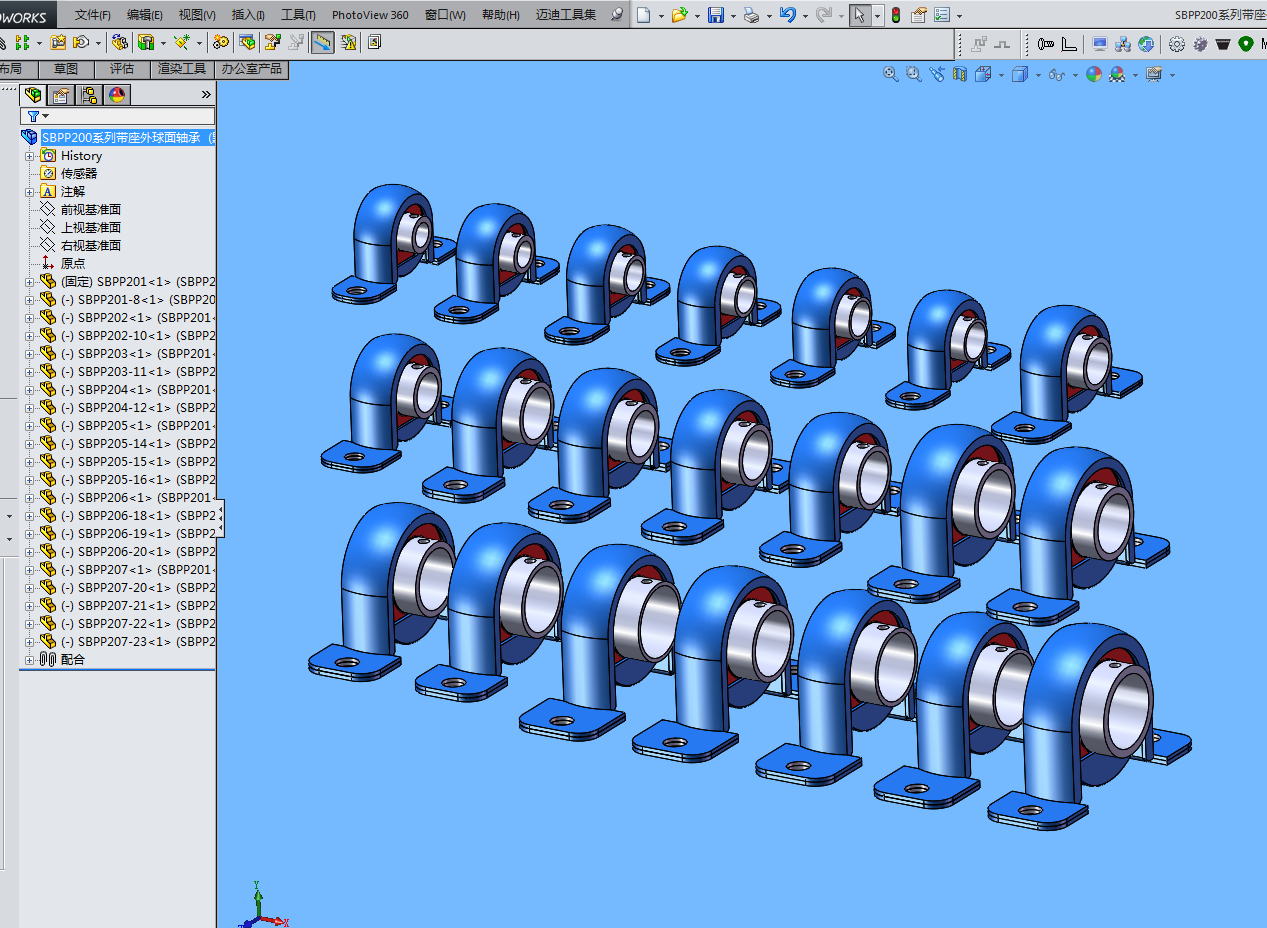Open the PropertyManager tab
The width and height of the screenshot is (1267, 928).
tap(61, 95)
